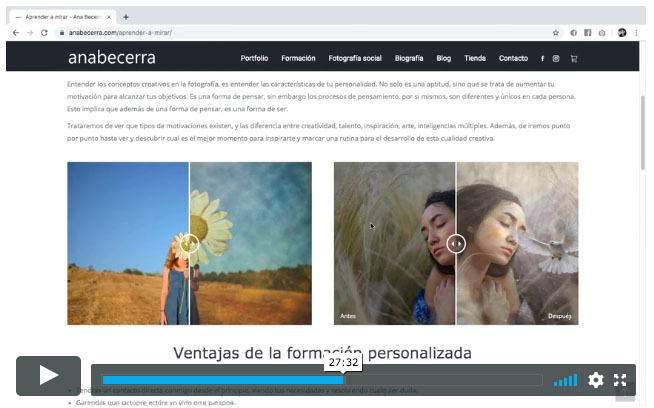Adjust the video volume bars
The image size is (654, 408).
565,380
